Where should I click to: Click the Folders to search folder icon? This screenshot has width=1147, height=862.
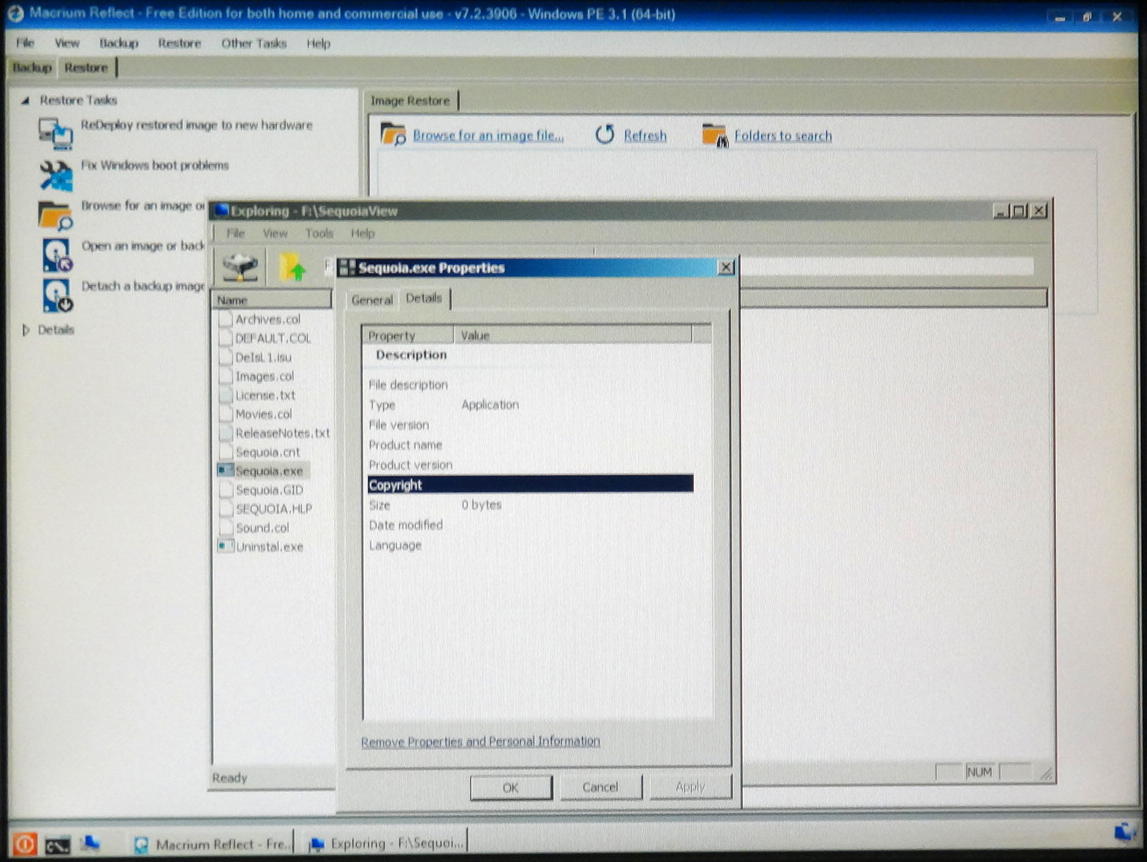pyautogui.click(x=714, y=135)
